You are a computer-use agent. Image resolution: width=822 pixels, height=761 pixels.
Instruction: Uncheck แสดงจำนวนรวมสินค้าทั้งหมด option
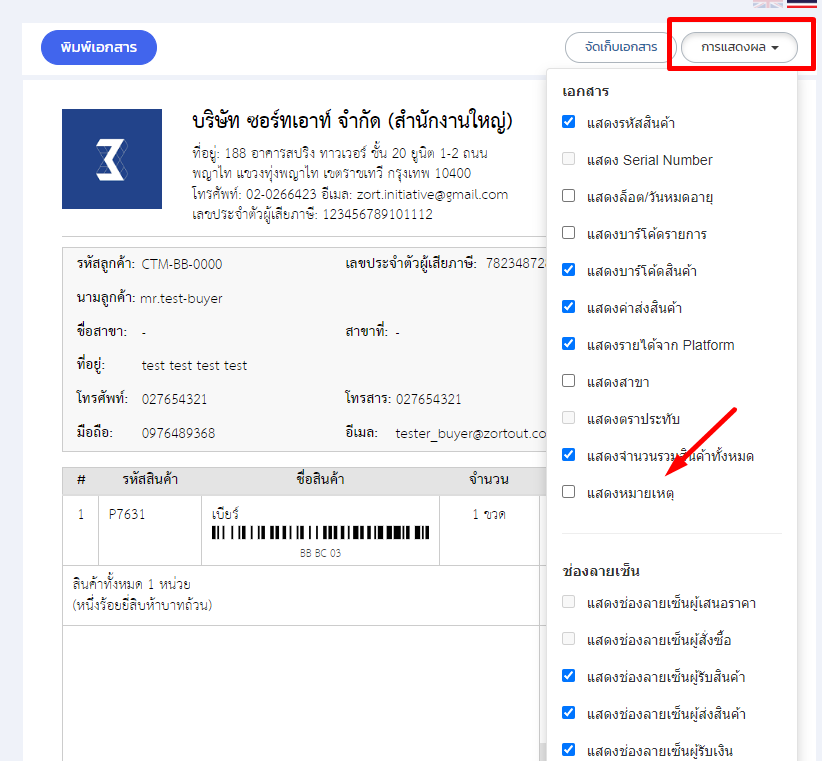[569, 455]
